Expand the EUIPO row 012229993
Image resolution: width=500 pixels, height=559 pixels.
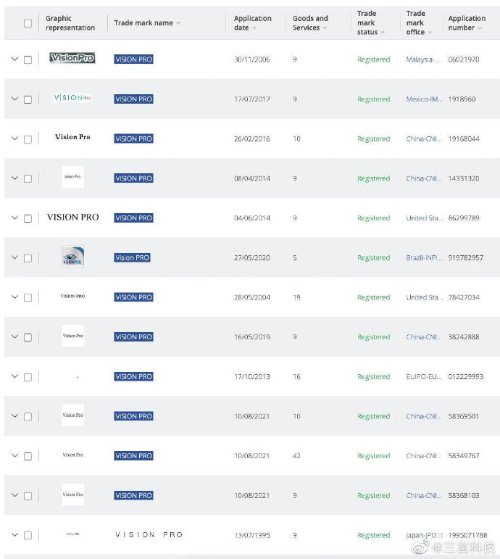(15, 376)
